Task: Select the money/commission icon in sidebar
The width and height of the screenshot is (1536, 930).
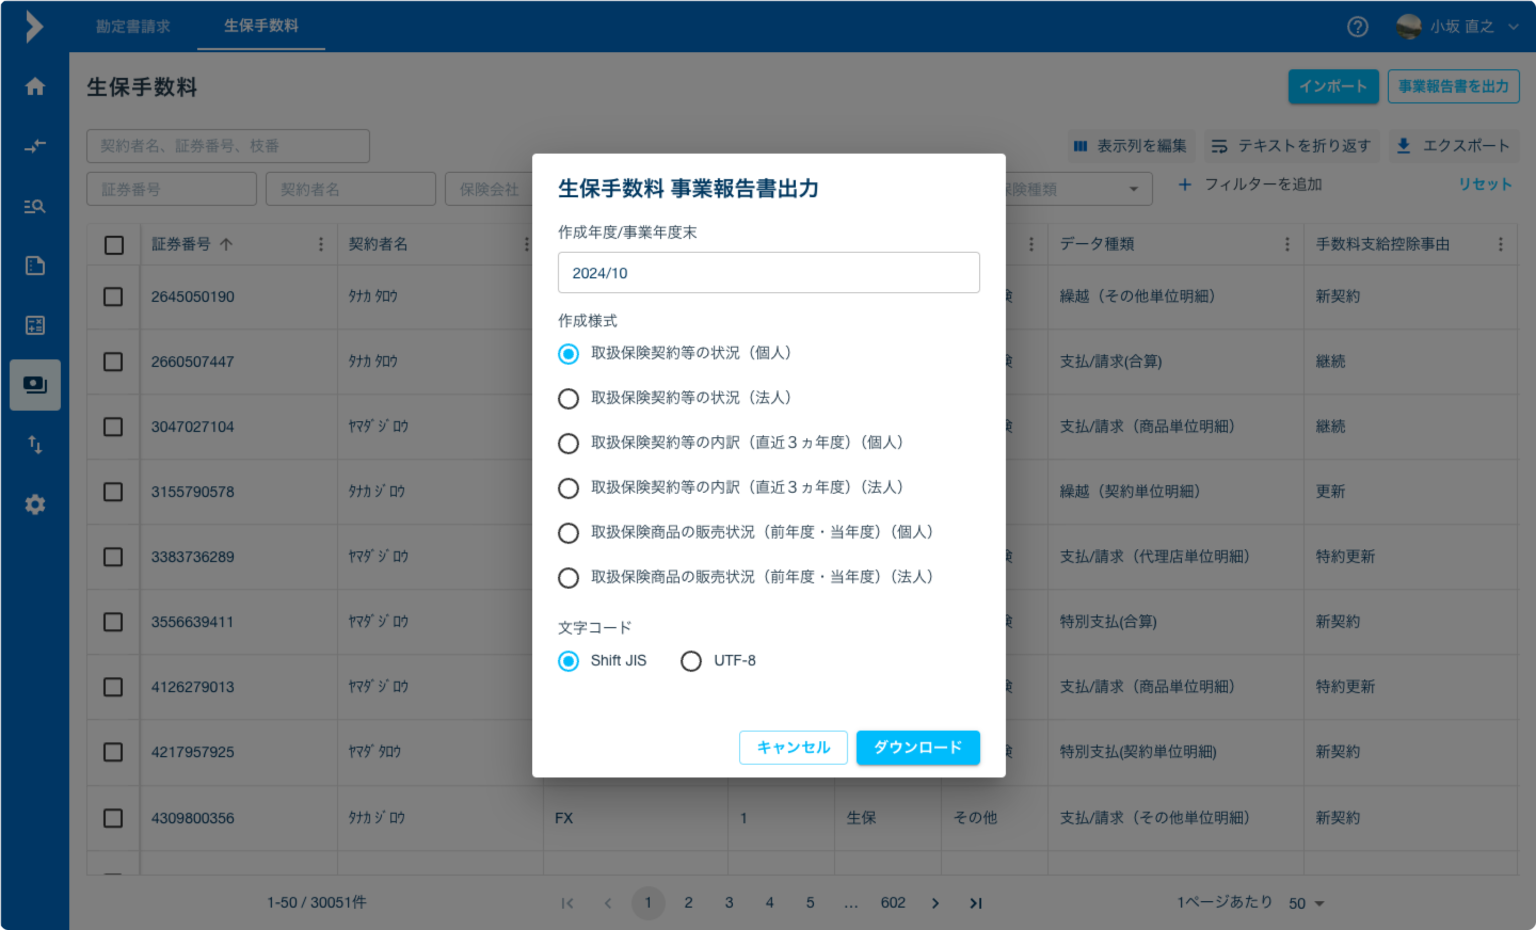Action: point(35,384)
